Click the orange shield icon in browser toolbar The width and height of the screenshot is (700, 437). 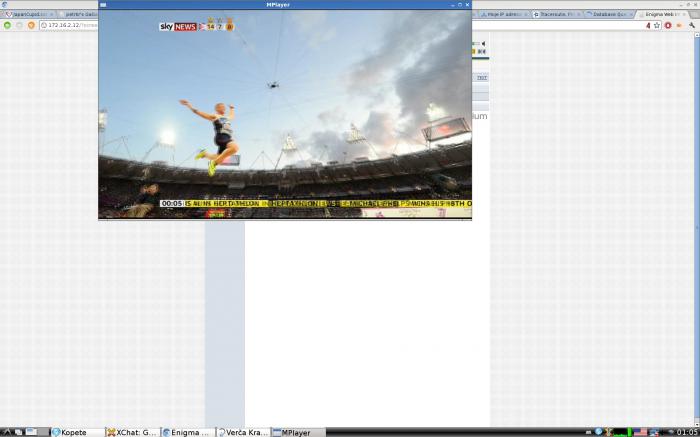(x=31, y=25)
